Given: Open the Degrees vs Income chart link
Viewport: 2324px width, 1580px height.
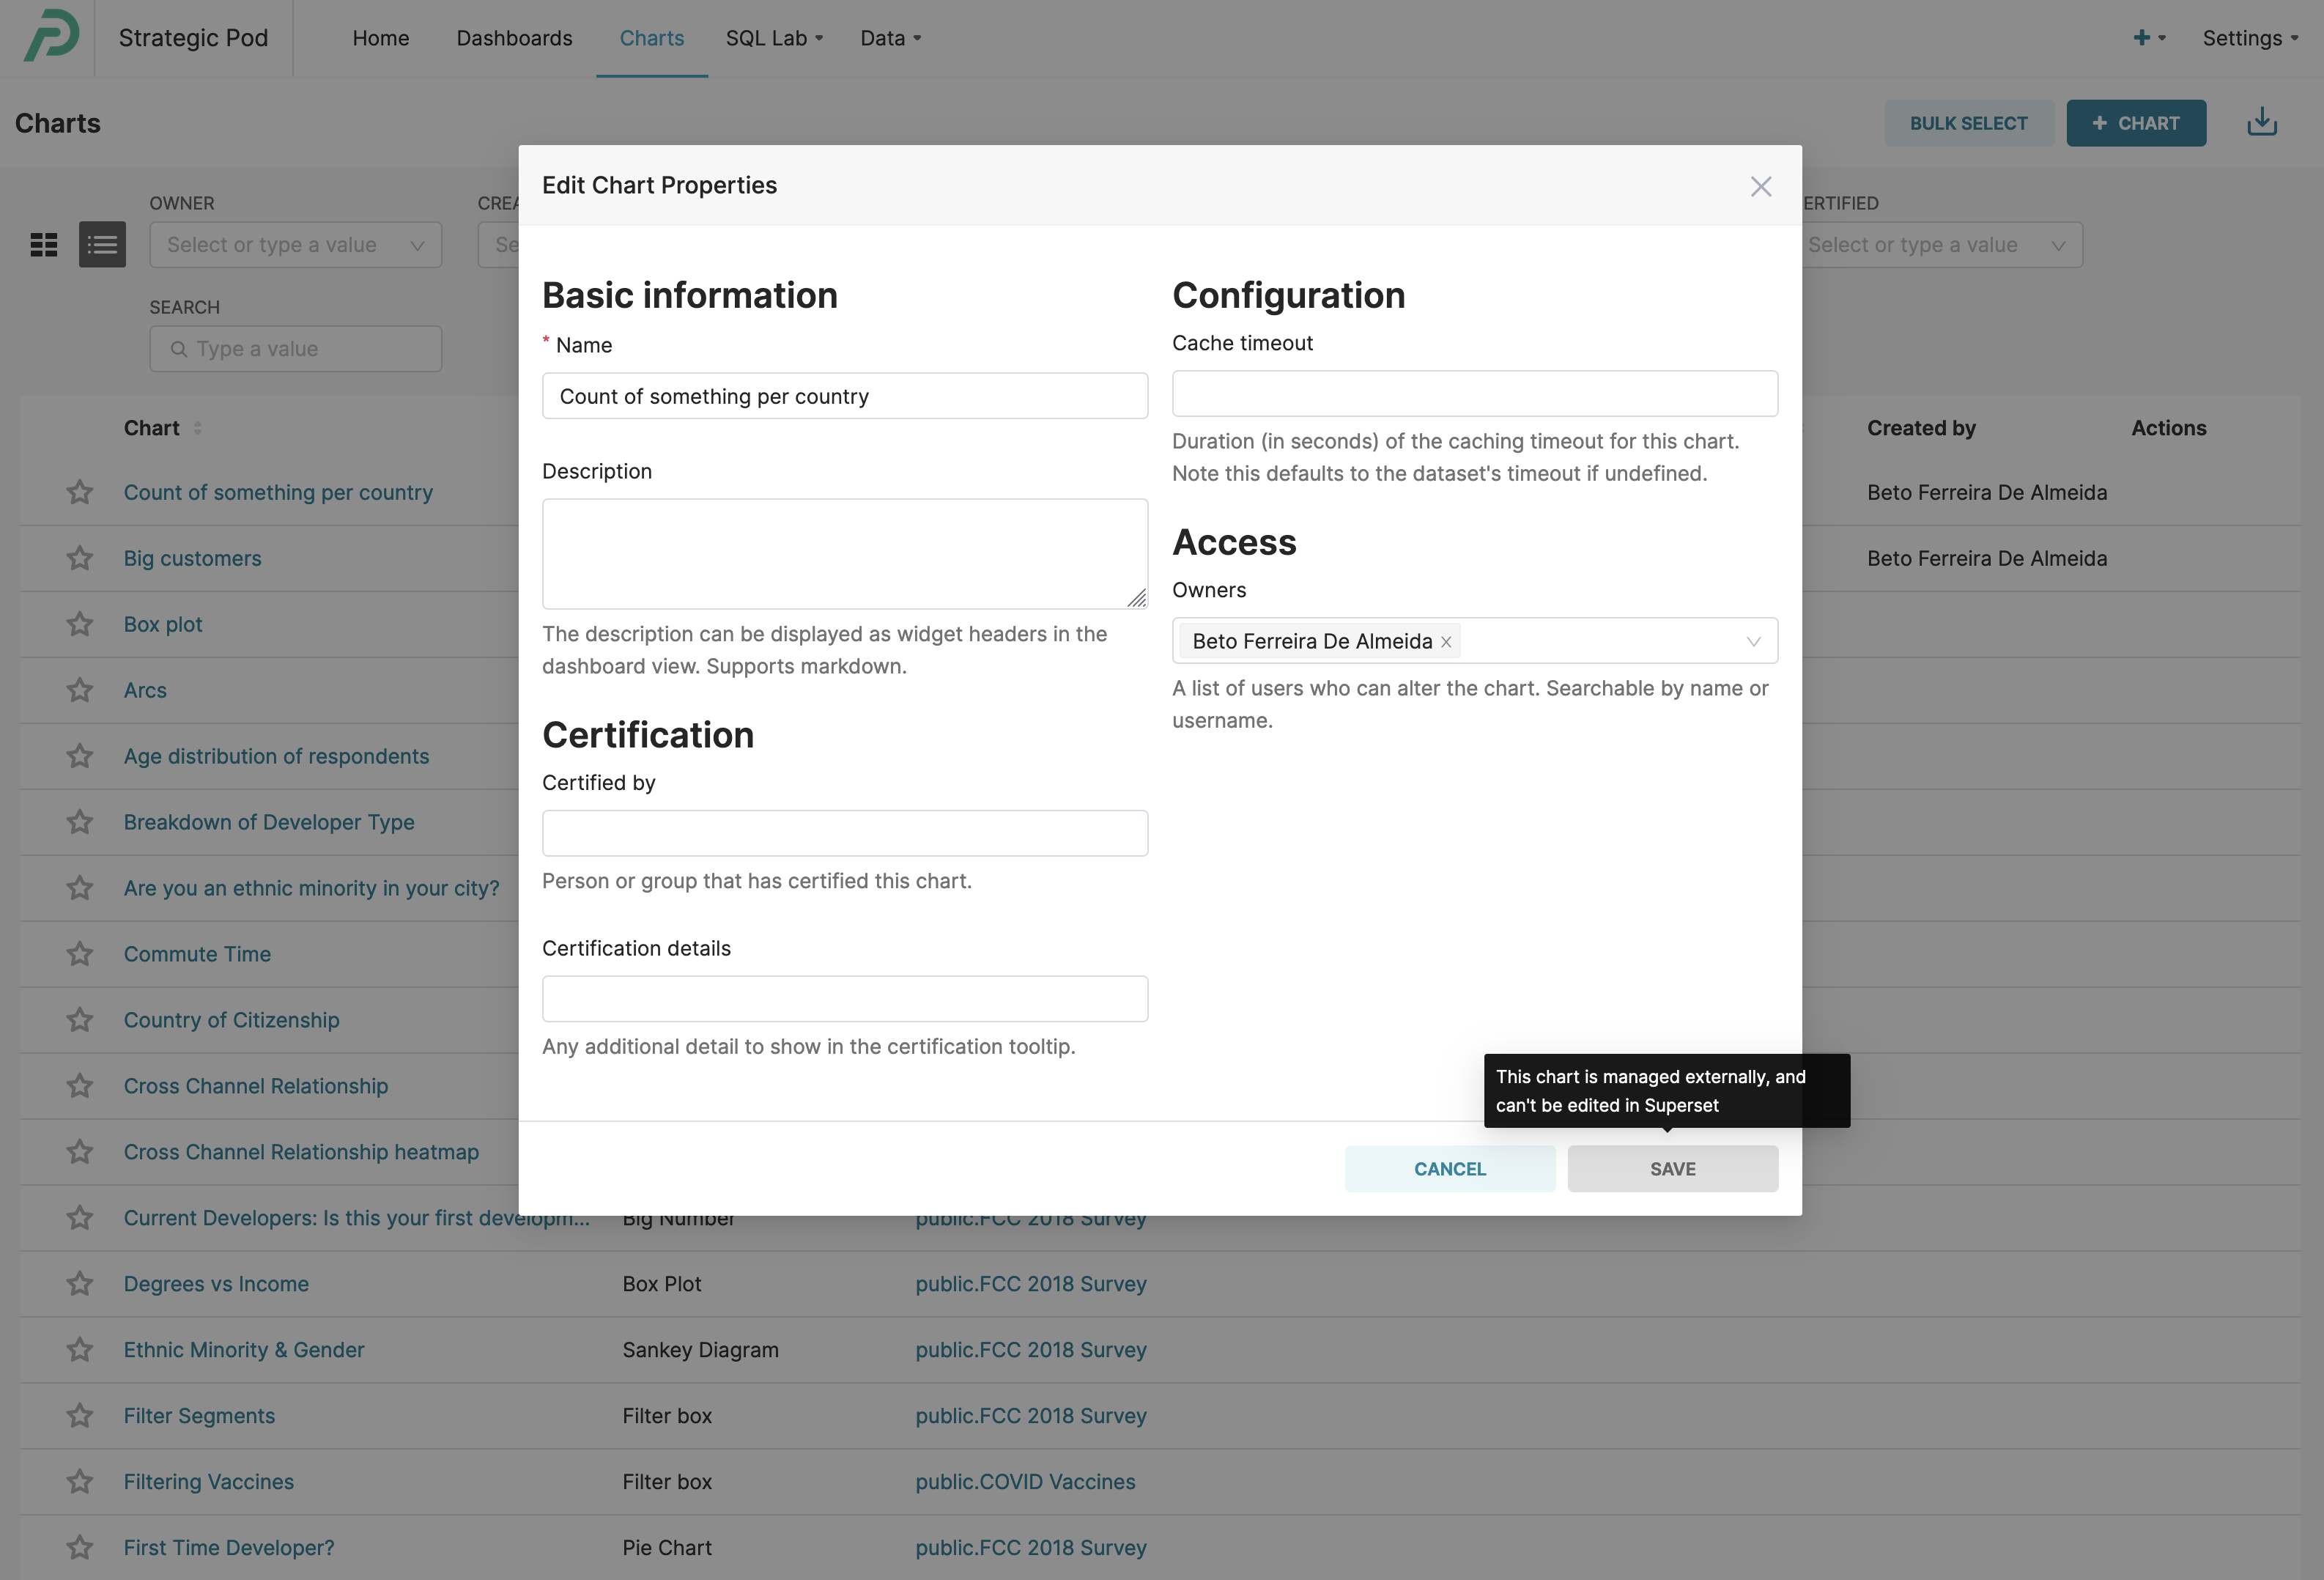Looking at the screenshot, I should coord(216,1284).
